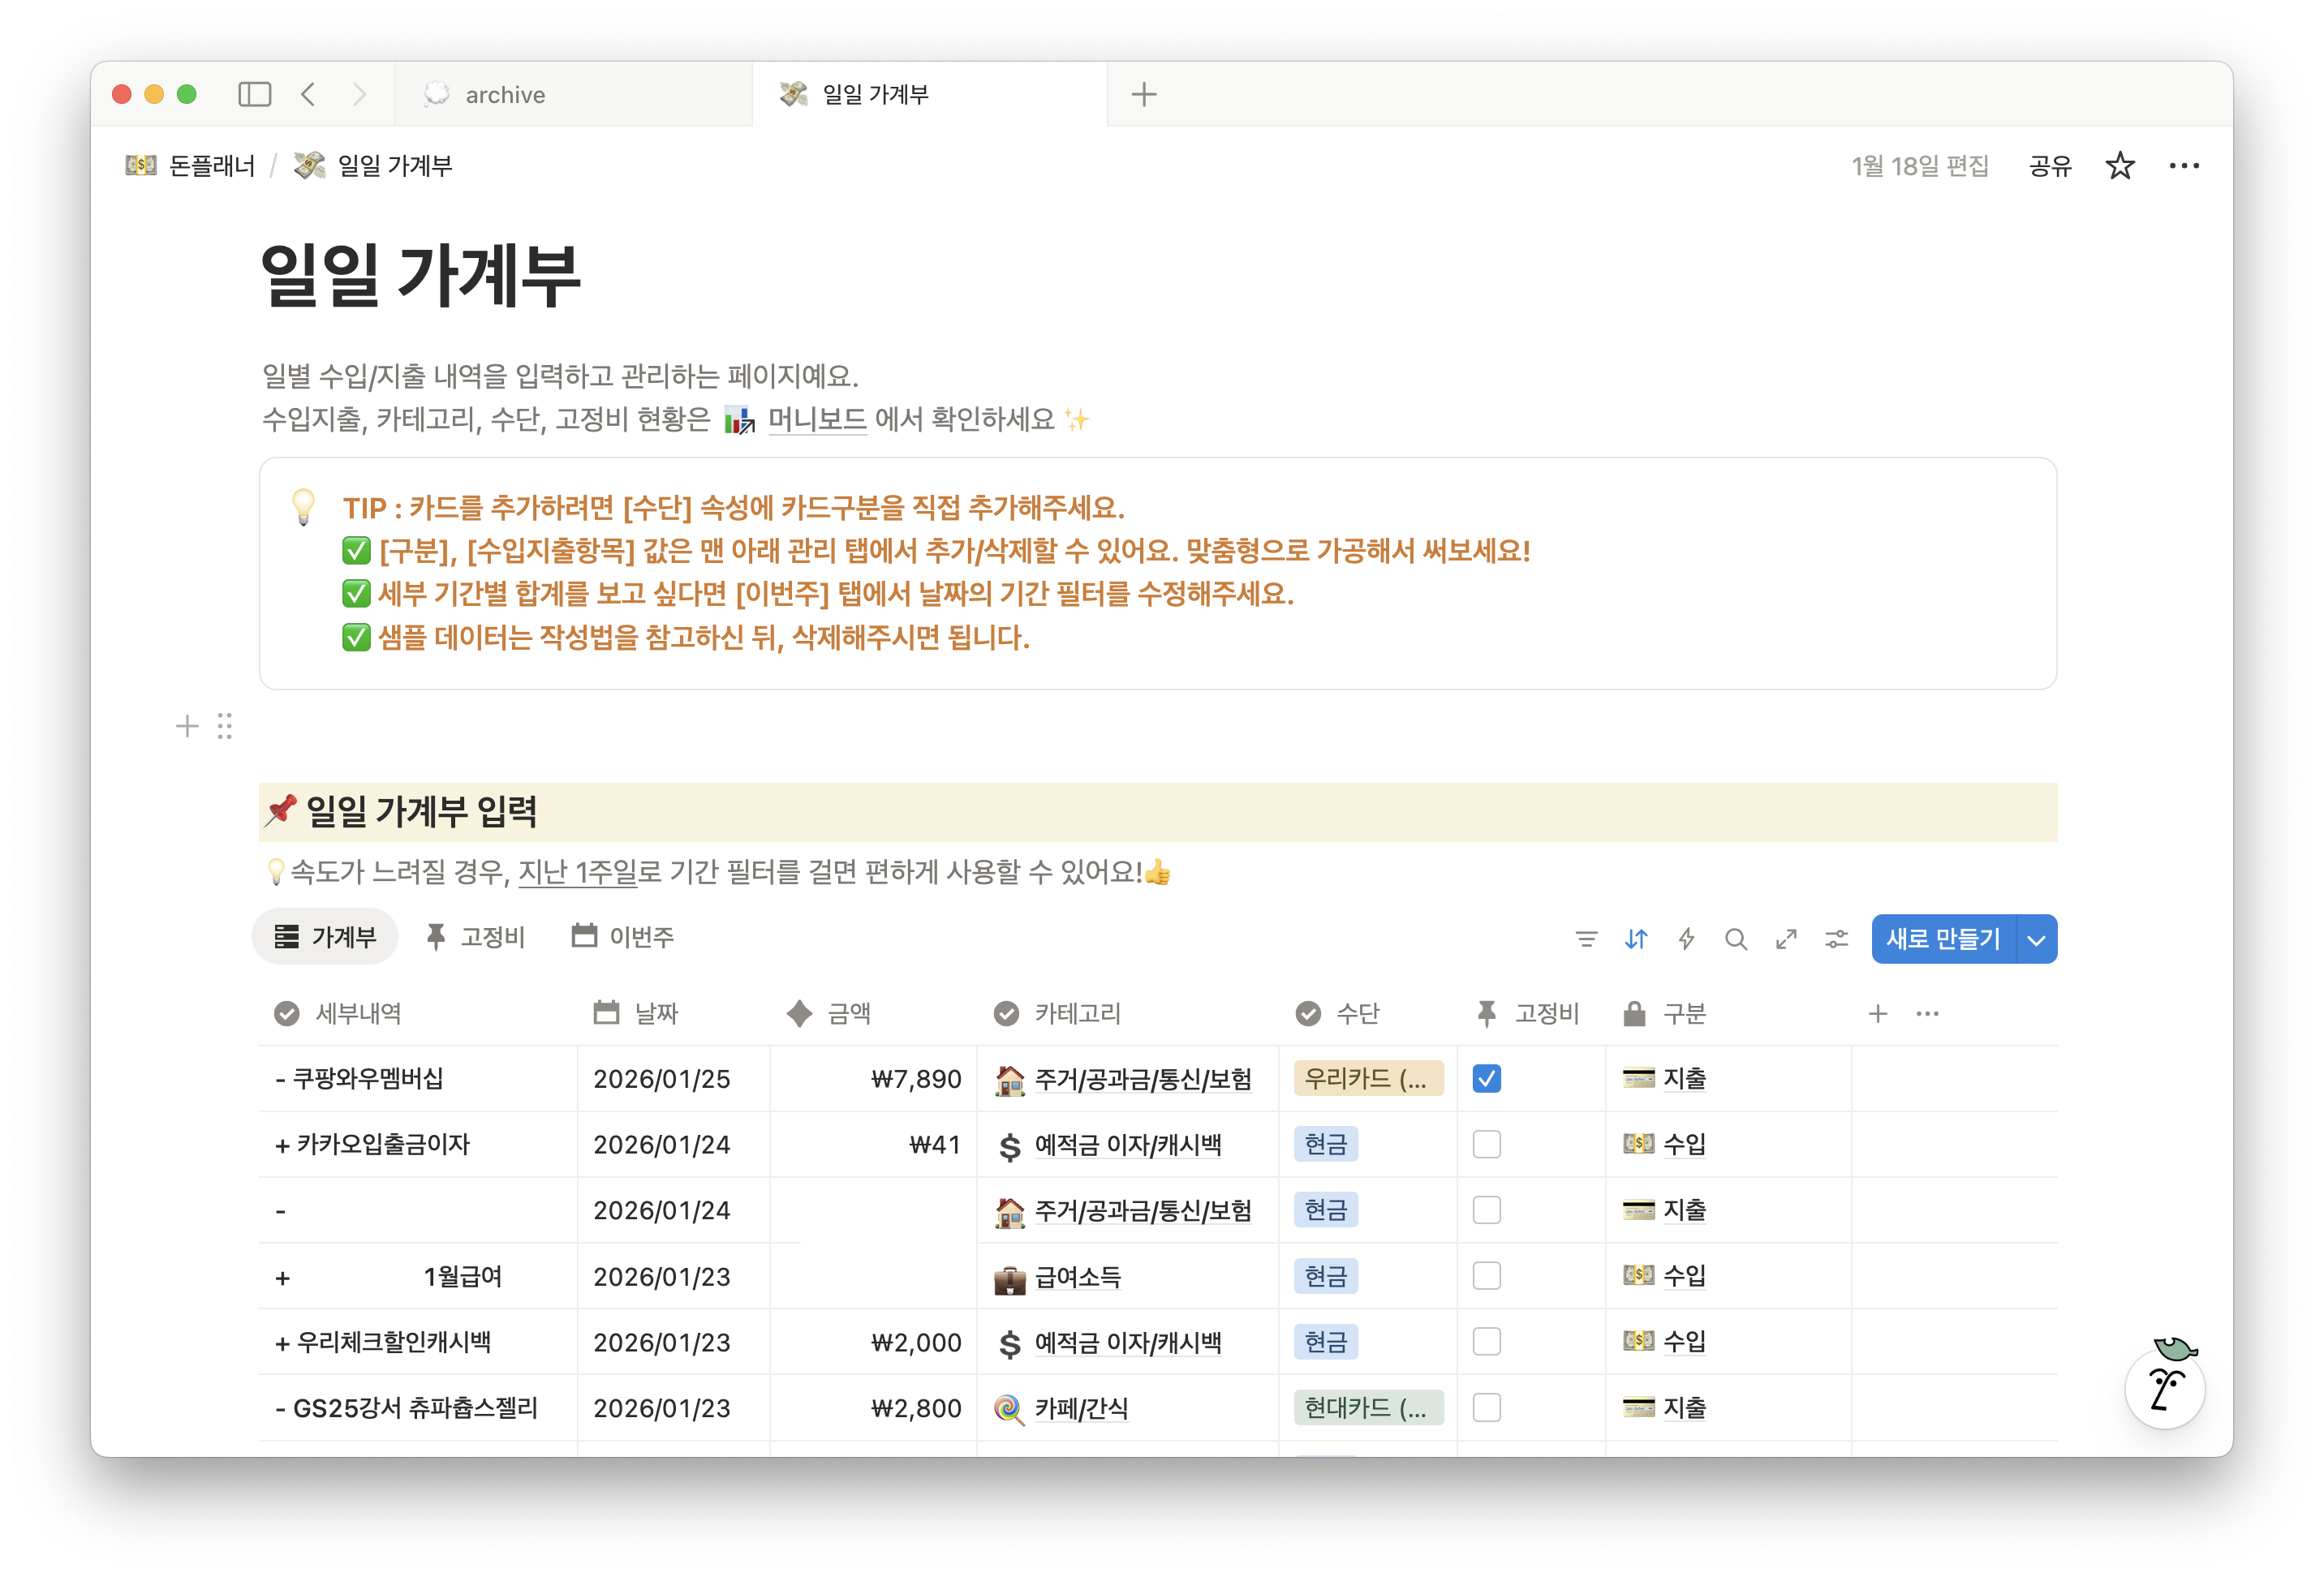Image resolution: width=2324 pixels, height=1577 pixels.
Task: Click the search icon in the database toolbar
Action: point(1736,939)
